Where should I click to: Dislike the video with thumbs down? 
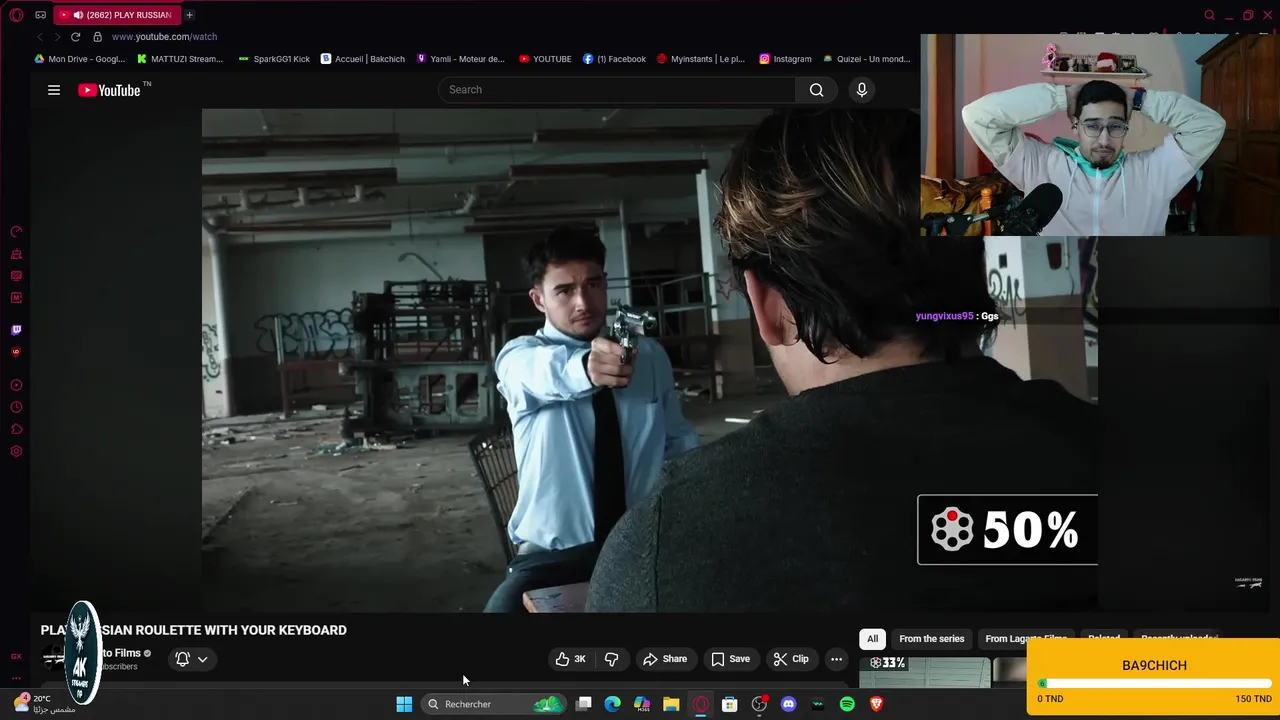pyautogui.click(x=611, y=659)
